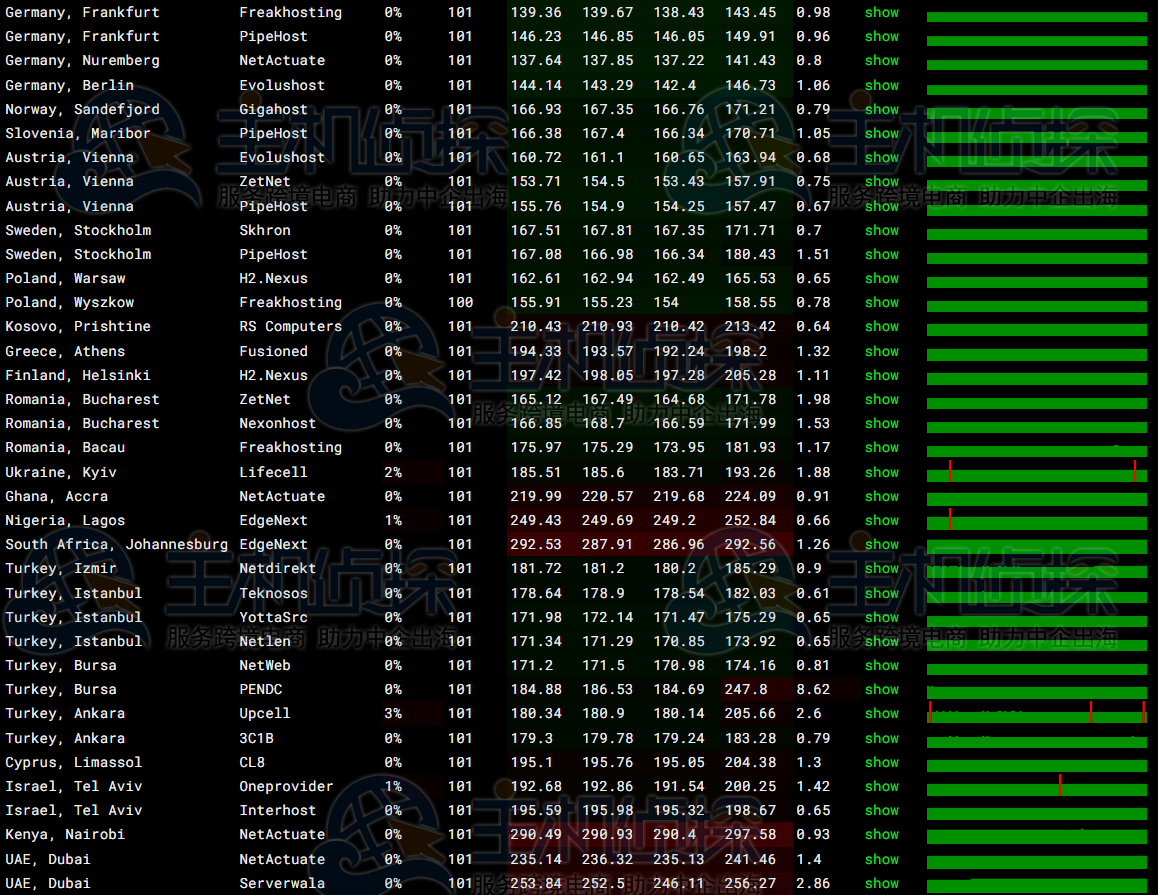Select the 'Fusioned' provider text
Image resolution: width=1158 pixels, height=895 pixels.
[x=273, y=352]
